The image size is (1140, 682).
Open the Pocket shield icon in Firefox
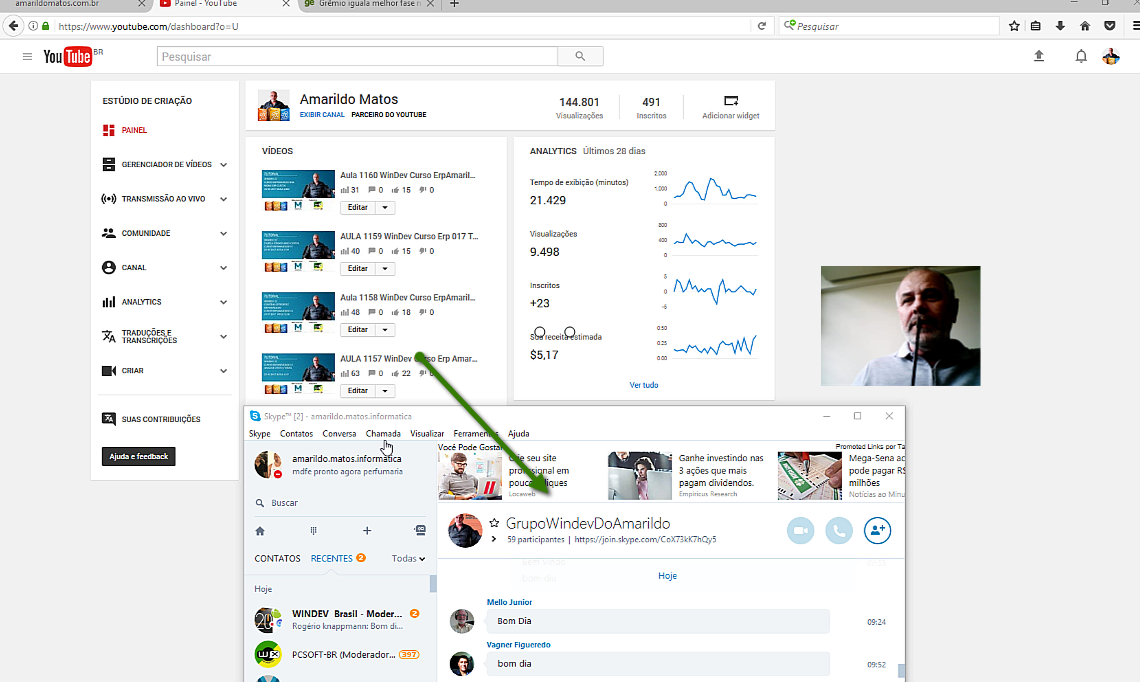point(1109,26)
